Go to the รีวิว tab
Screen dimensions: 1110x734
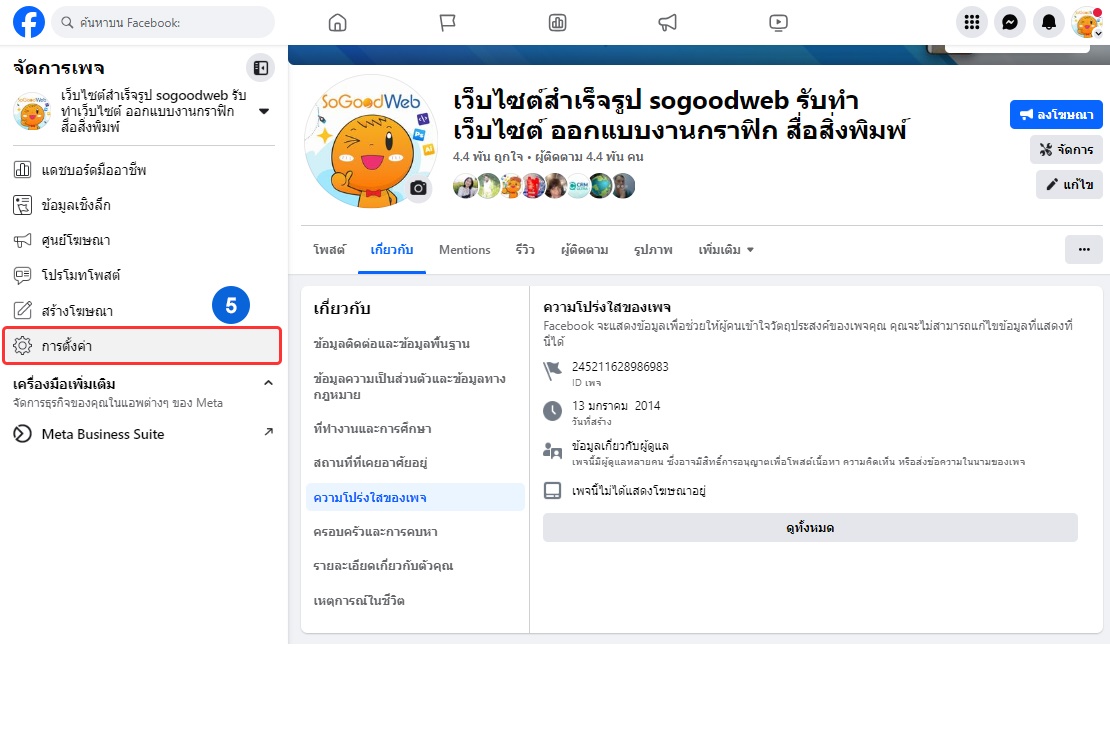pos(525,250)
